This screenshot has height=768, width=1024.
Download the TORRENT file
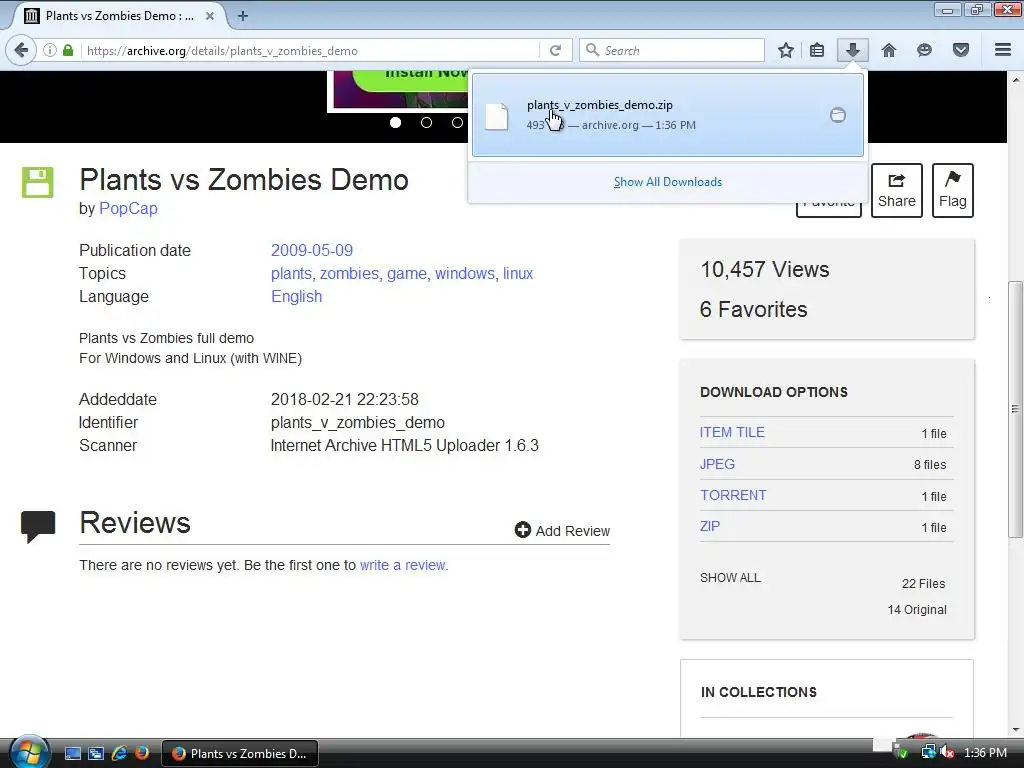click(733, 495)
